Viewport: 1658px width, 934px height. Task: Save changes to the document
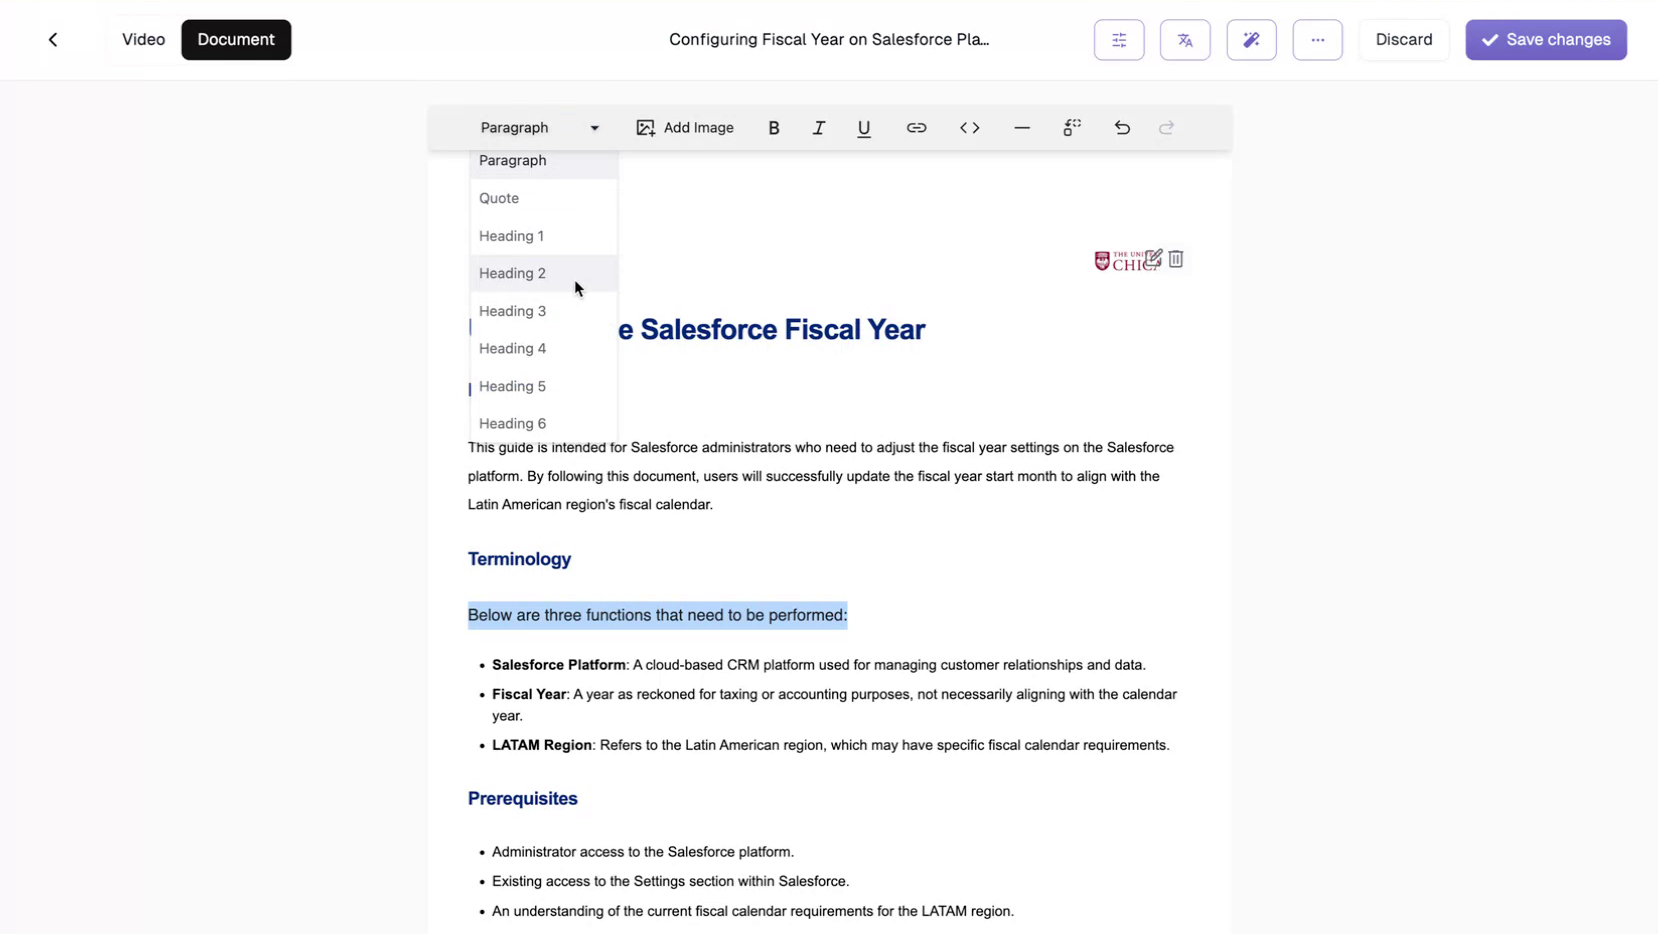point(1544,39)
